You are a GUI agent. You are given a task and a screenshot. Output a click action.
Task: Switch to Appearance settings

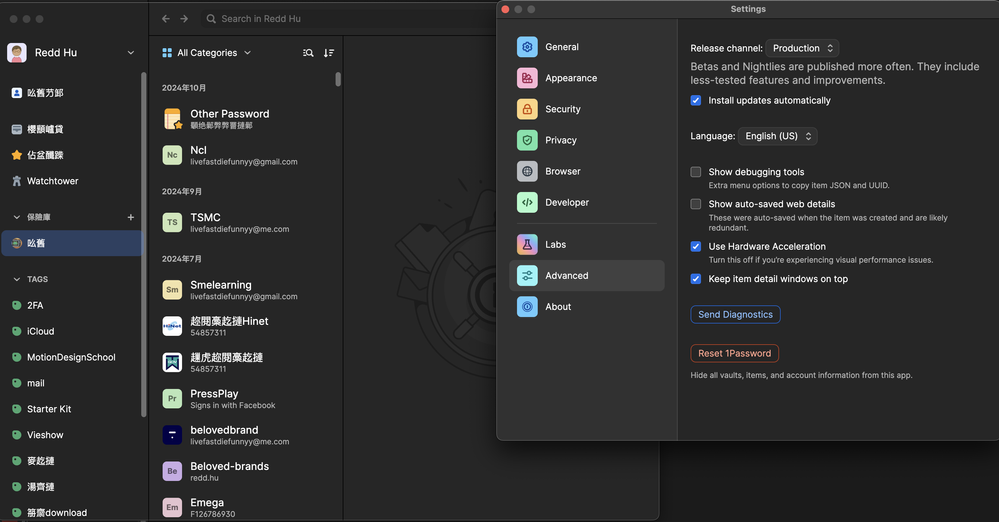click(587, 78)
